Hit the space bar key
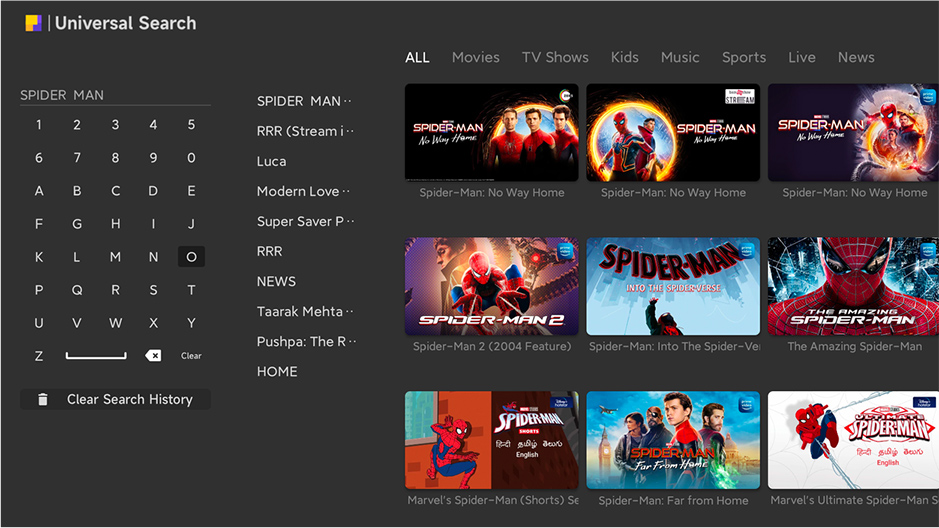 96,356
